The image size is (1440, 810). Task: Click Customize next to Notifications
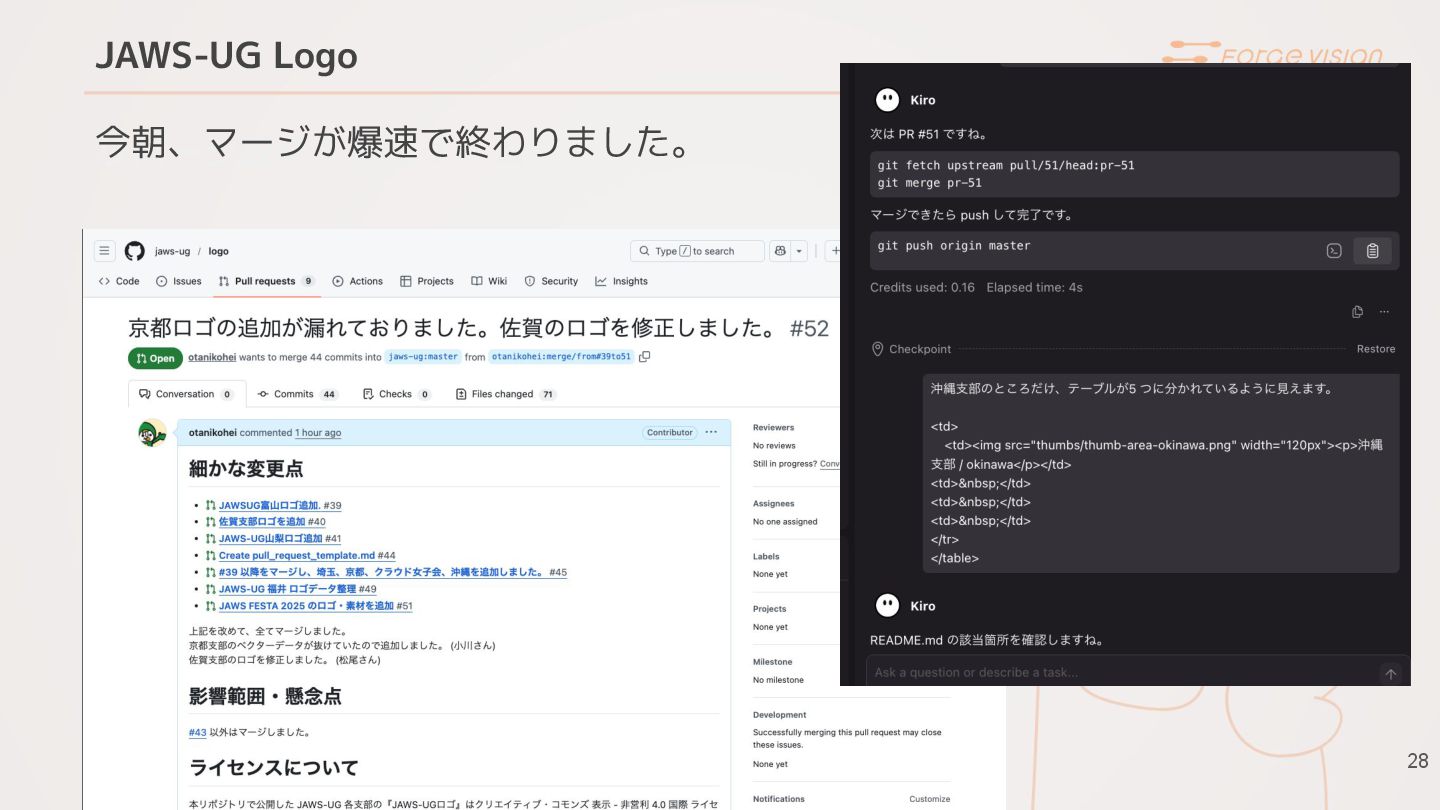click(x=929, y=799)
